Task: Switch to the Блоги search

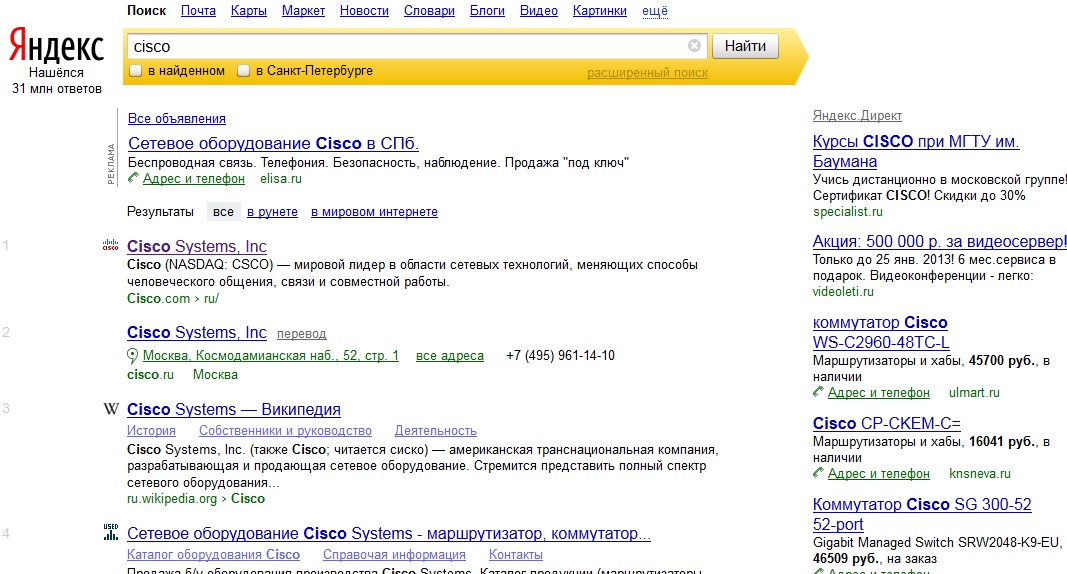Action: coord(487,11)
